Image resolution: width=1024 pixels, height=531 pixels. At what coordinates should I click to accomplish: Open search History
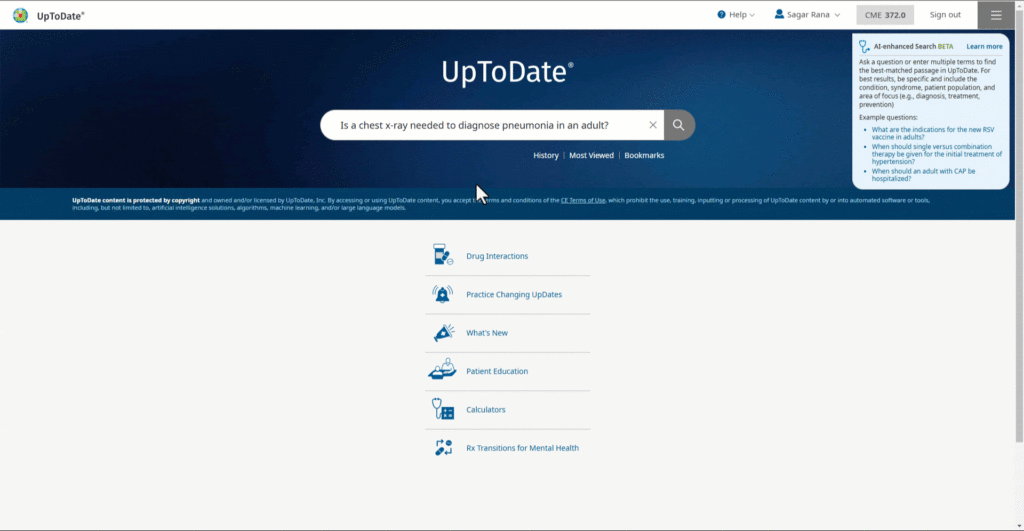(x=546, y=156)
